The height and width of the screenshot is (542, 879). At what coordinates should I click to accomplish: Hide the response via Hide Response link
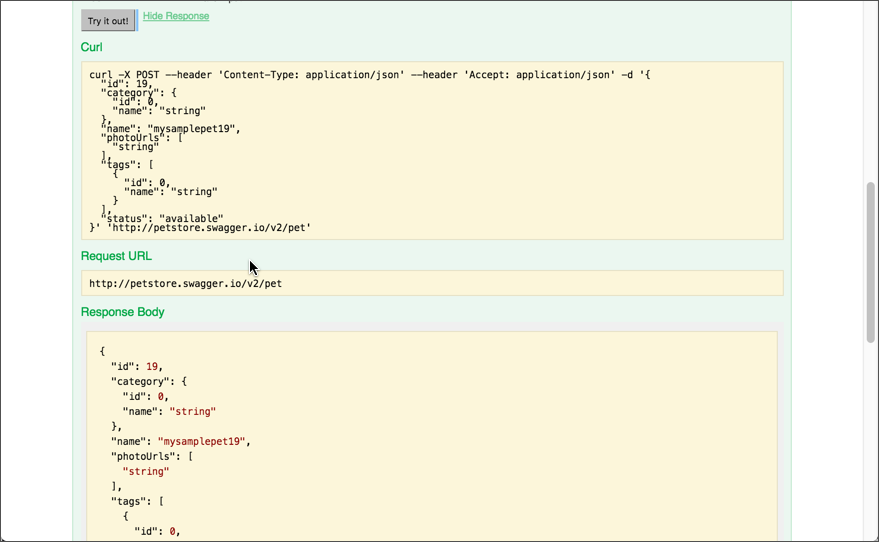click(176, 16)
